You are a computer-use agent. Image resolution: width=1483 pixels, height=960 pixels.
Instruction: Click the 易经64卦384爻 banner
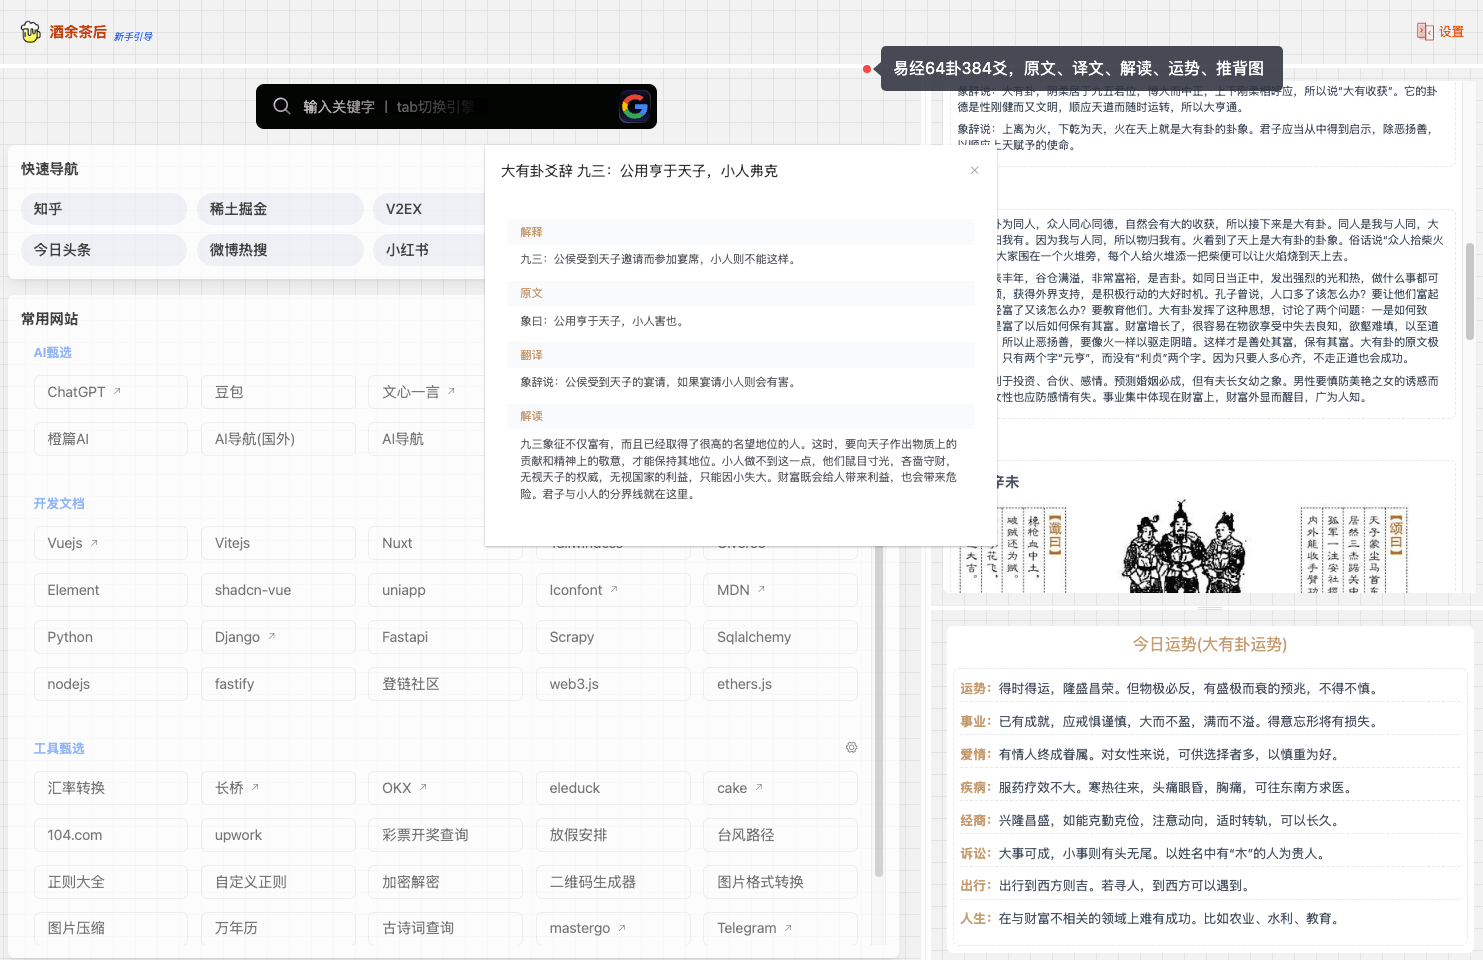tap(1079, 68)
